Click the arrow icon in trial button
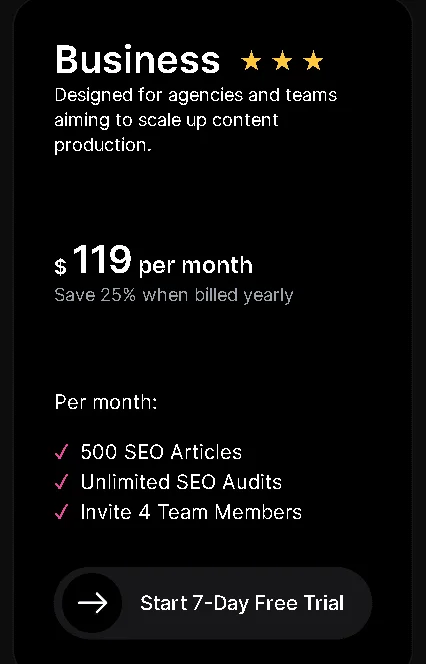426x664 pixels. 92,603
